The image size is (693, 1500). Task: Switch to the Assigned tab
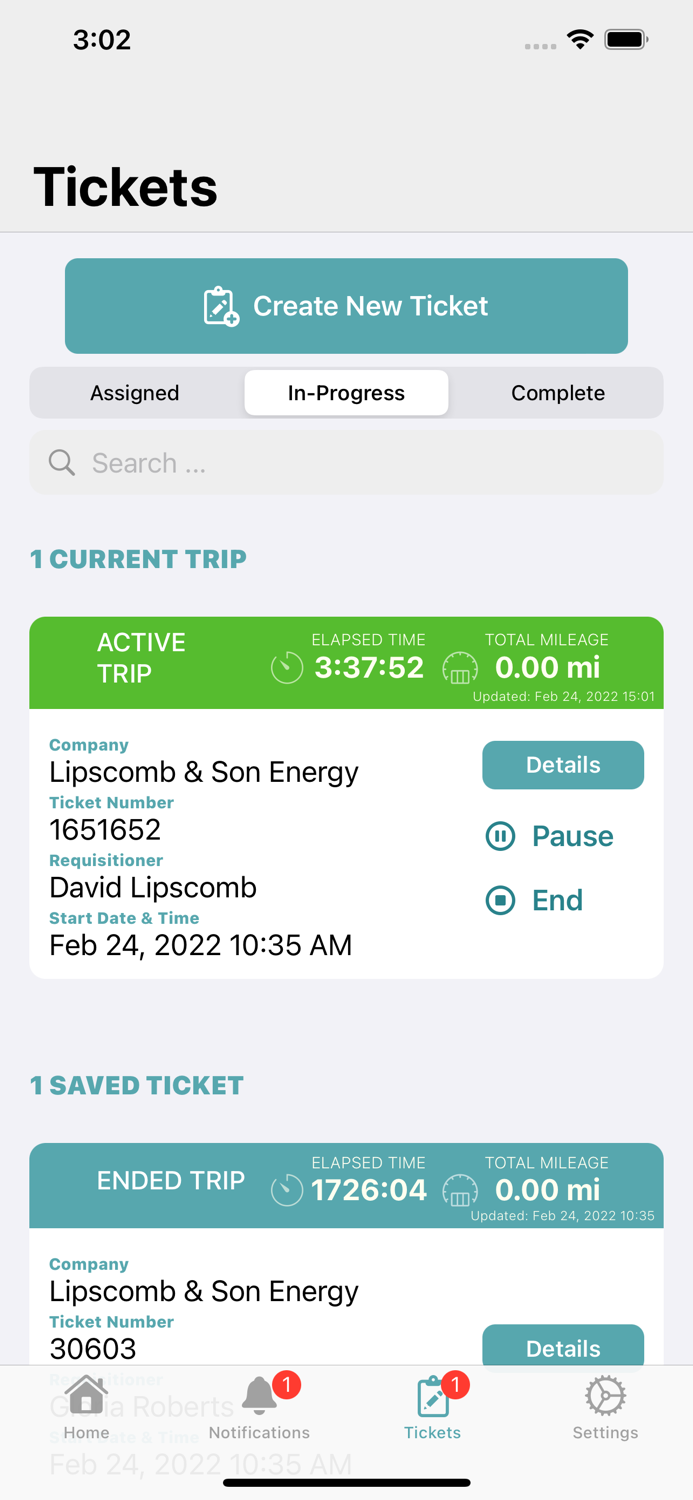click(x=135, y=393)
